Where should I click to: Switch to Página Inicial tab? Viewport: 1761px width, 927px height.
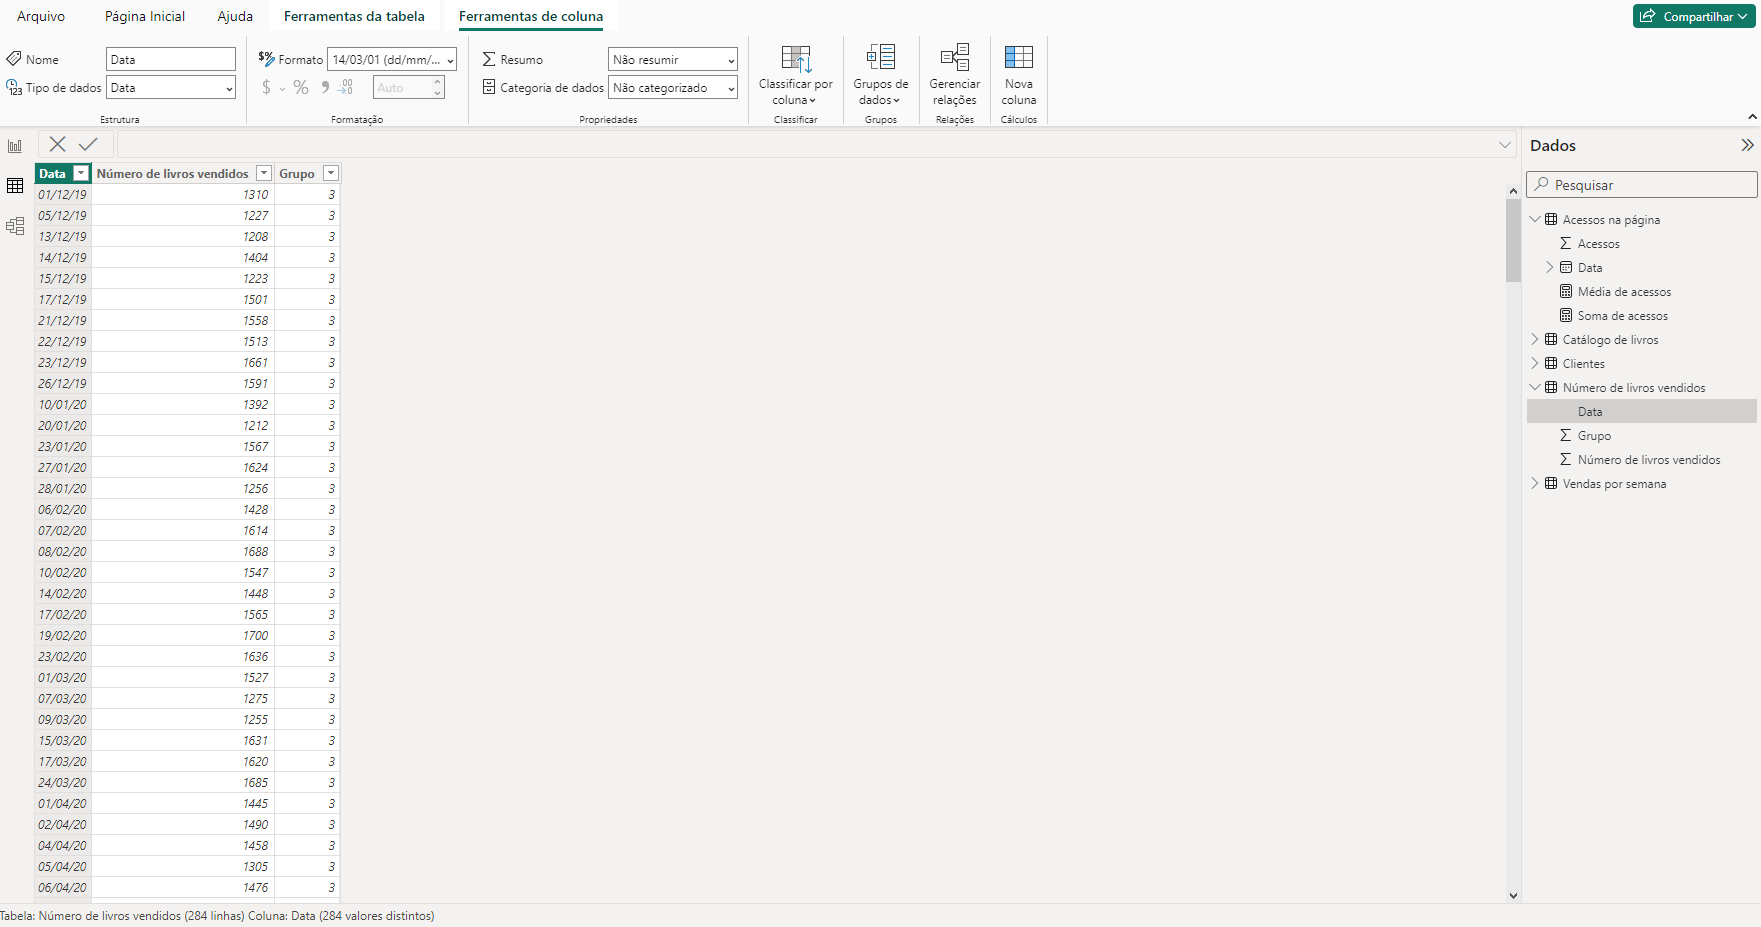145,16
